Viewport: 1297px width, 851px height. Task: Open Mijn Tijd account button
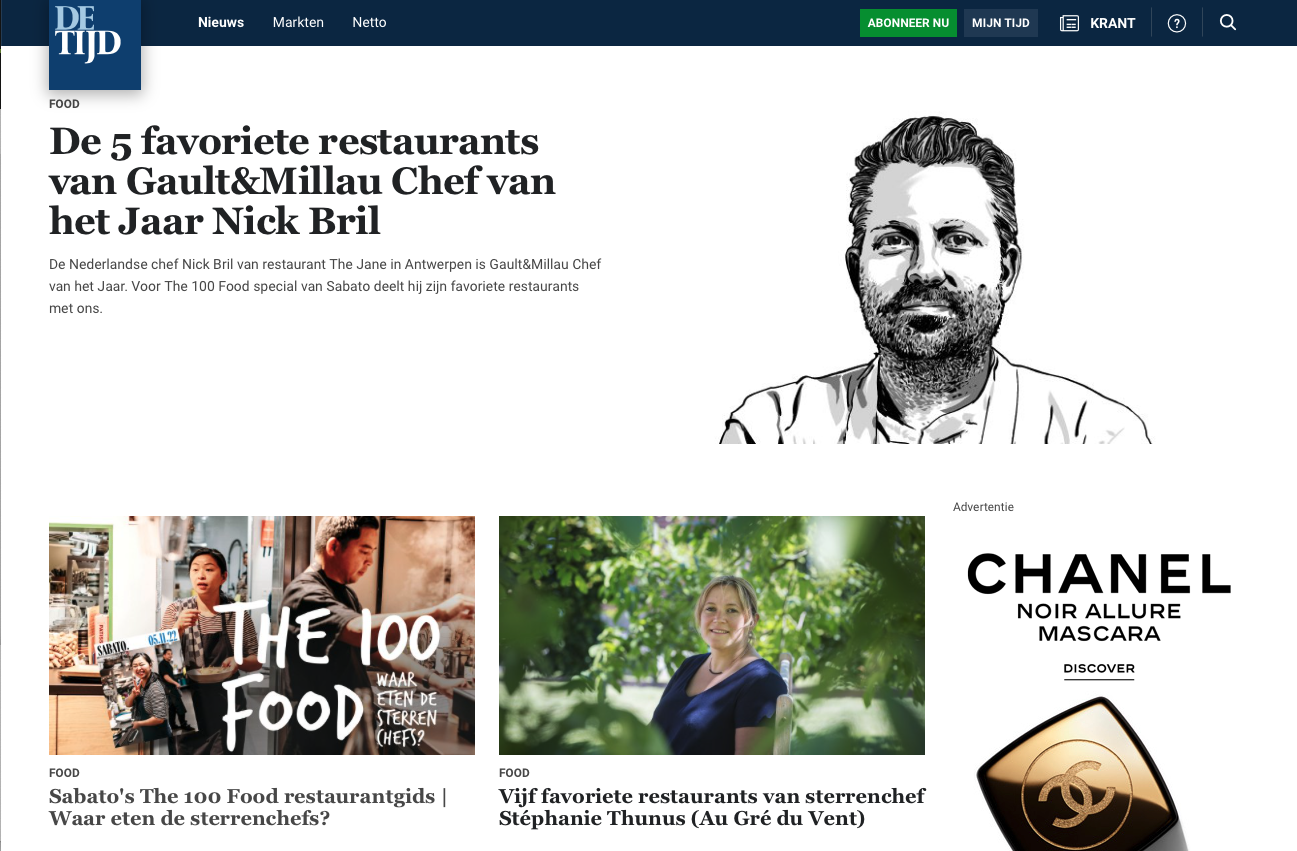click(1000, 23)
